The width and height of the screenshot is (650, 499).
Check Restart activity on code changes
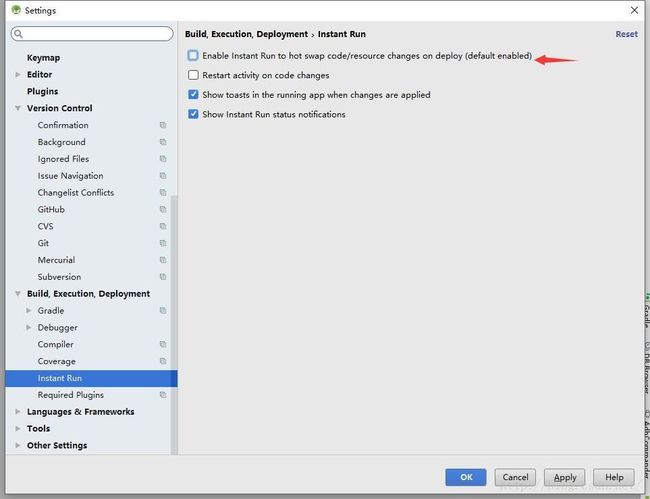pos(193,75)
